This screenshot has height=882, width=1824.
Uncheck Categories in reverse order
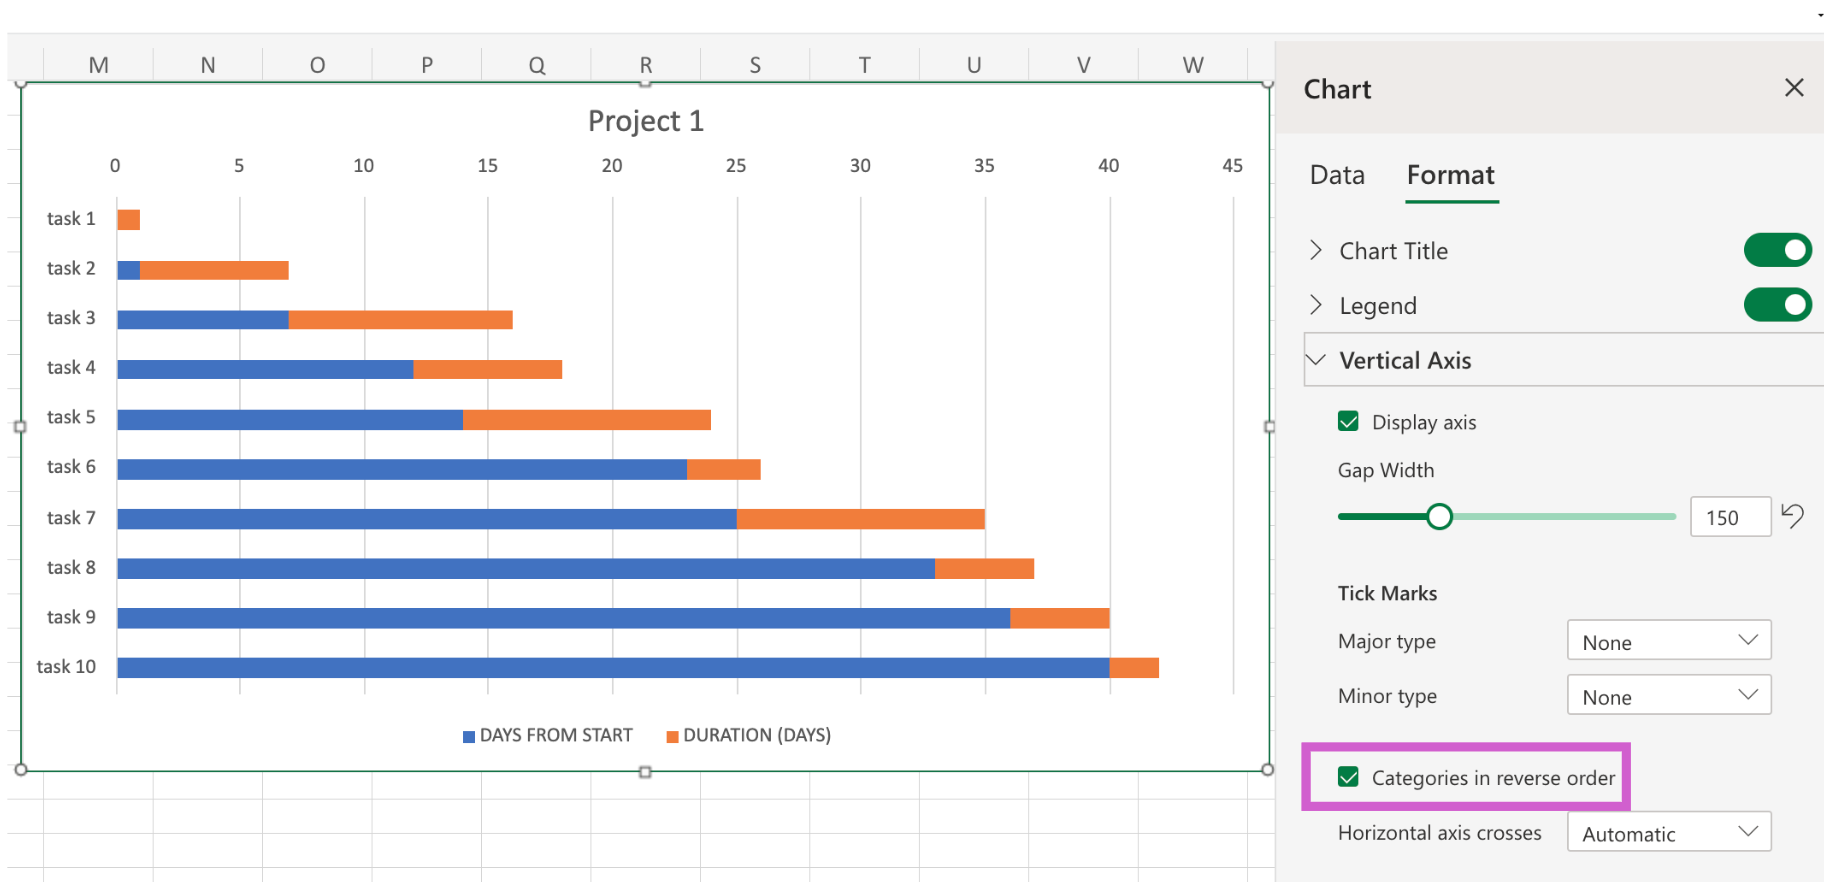(x=1348, y=777)
